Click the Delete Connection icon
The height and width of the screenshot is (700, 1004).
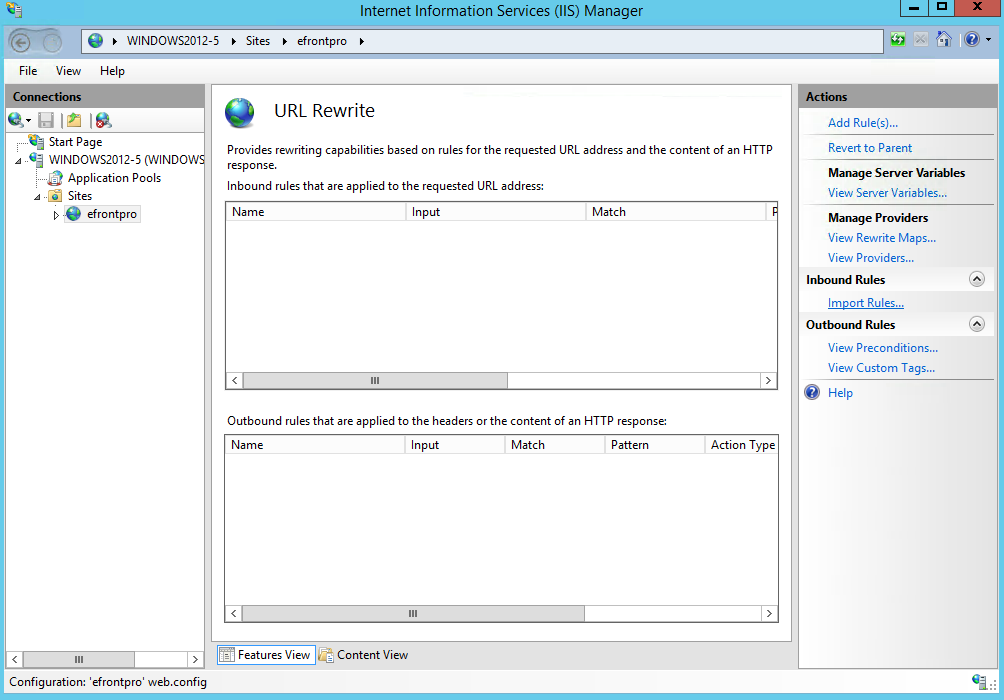coord(103,120)
